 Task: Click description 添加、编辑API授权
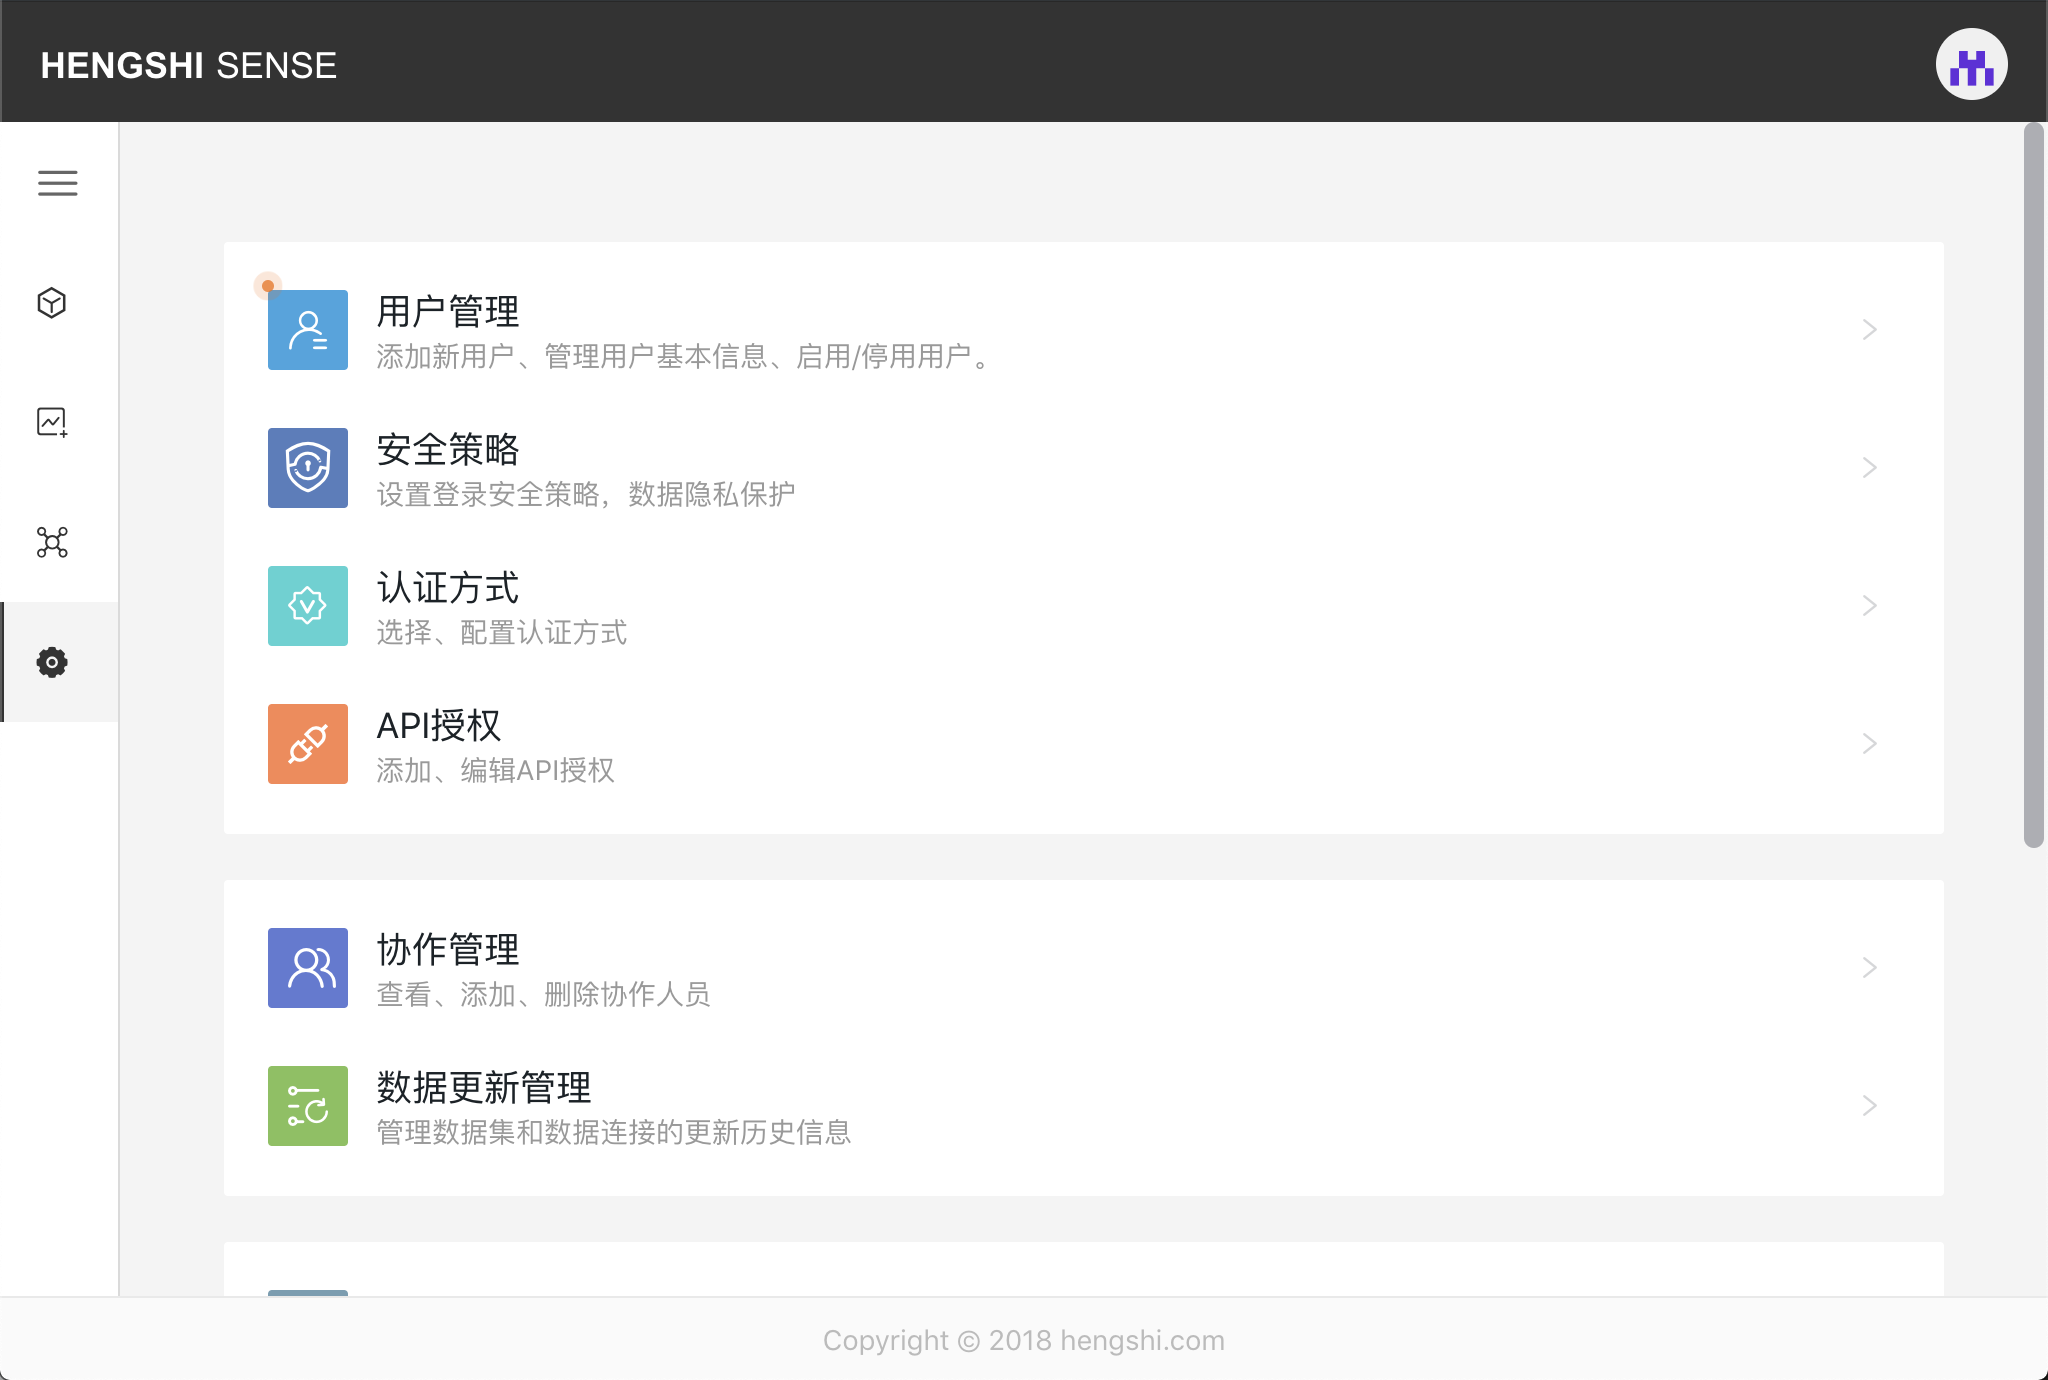[x=496, y=770]
